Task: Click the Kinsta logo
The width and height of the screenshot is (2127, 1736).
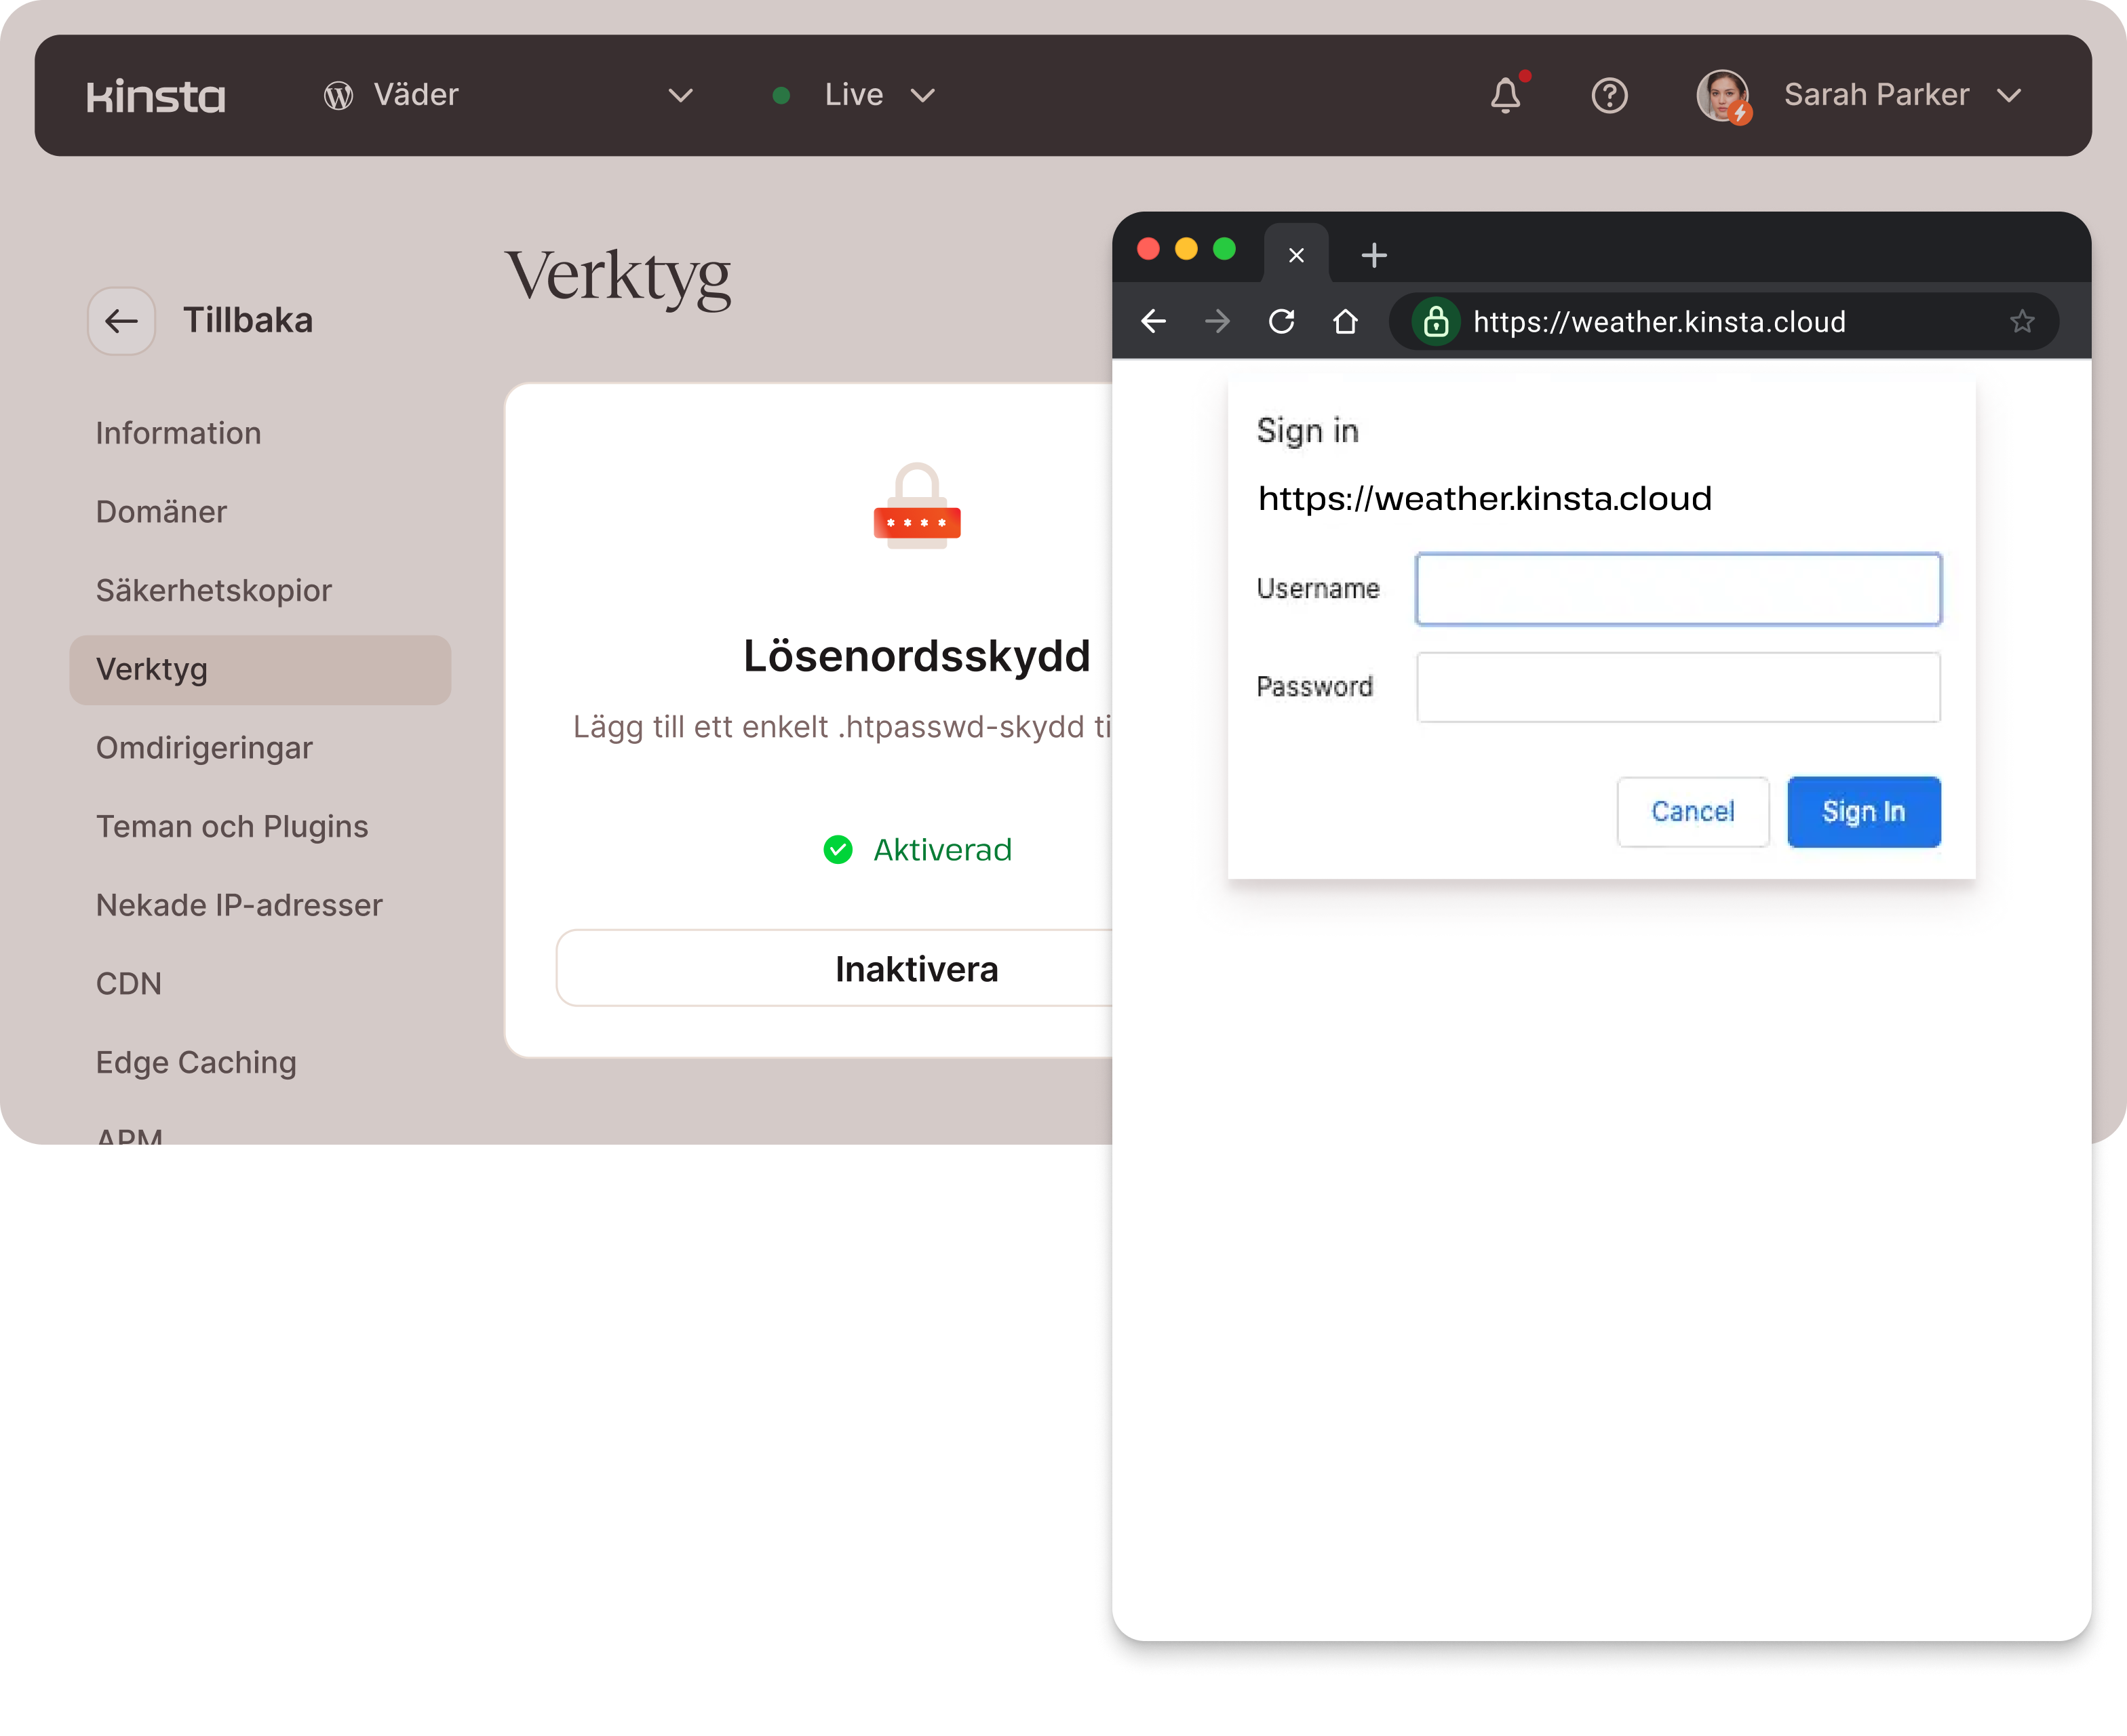Action: (x=156, y=96)
